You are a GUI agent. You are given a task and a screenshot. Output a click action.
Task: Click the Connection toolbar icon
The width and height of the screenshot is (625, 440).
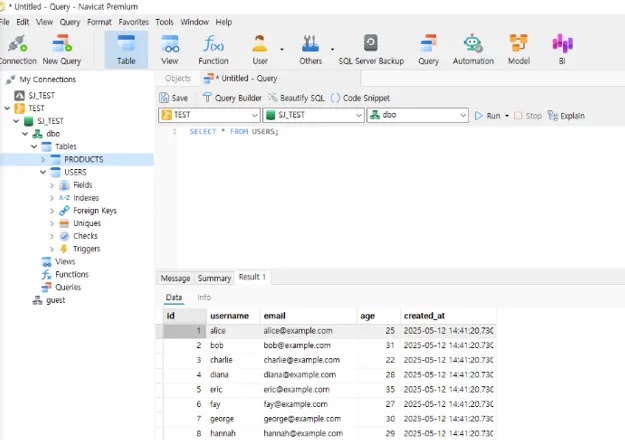(x=17, y=50)
